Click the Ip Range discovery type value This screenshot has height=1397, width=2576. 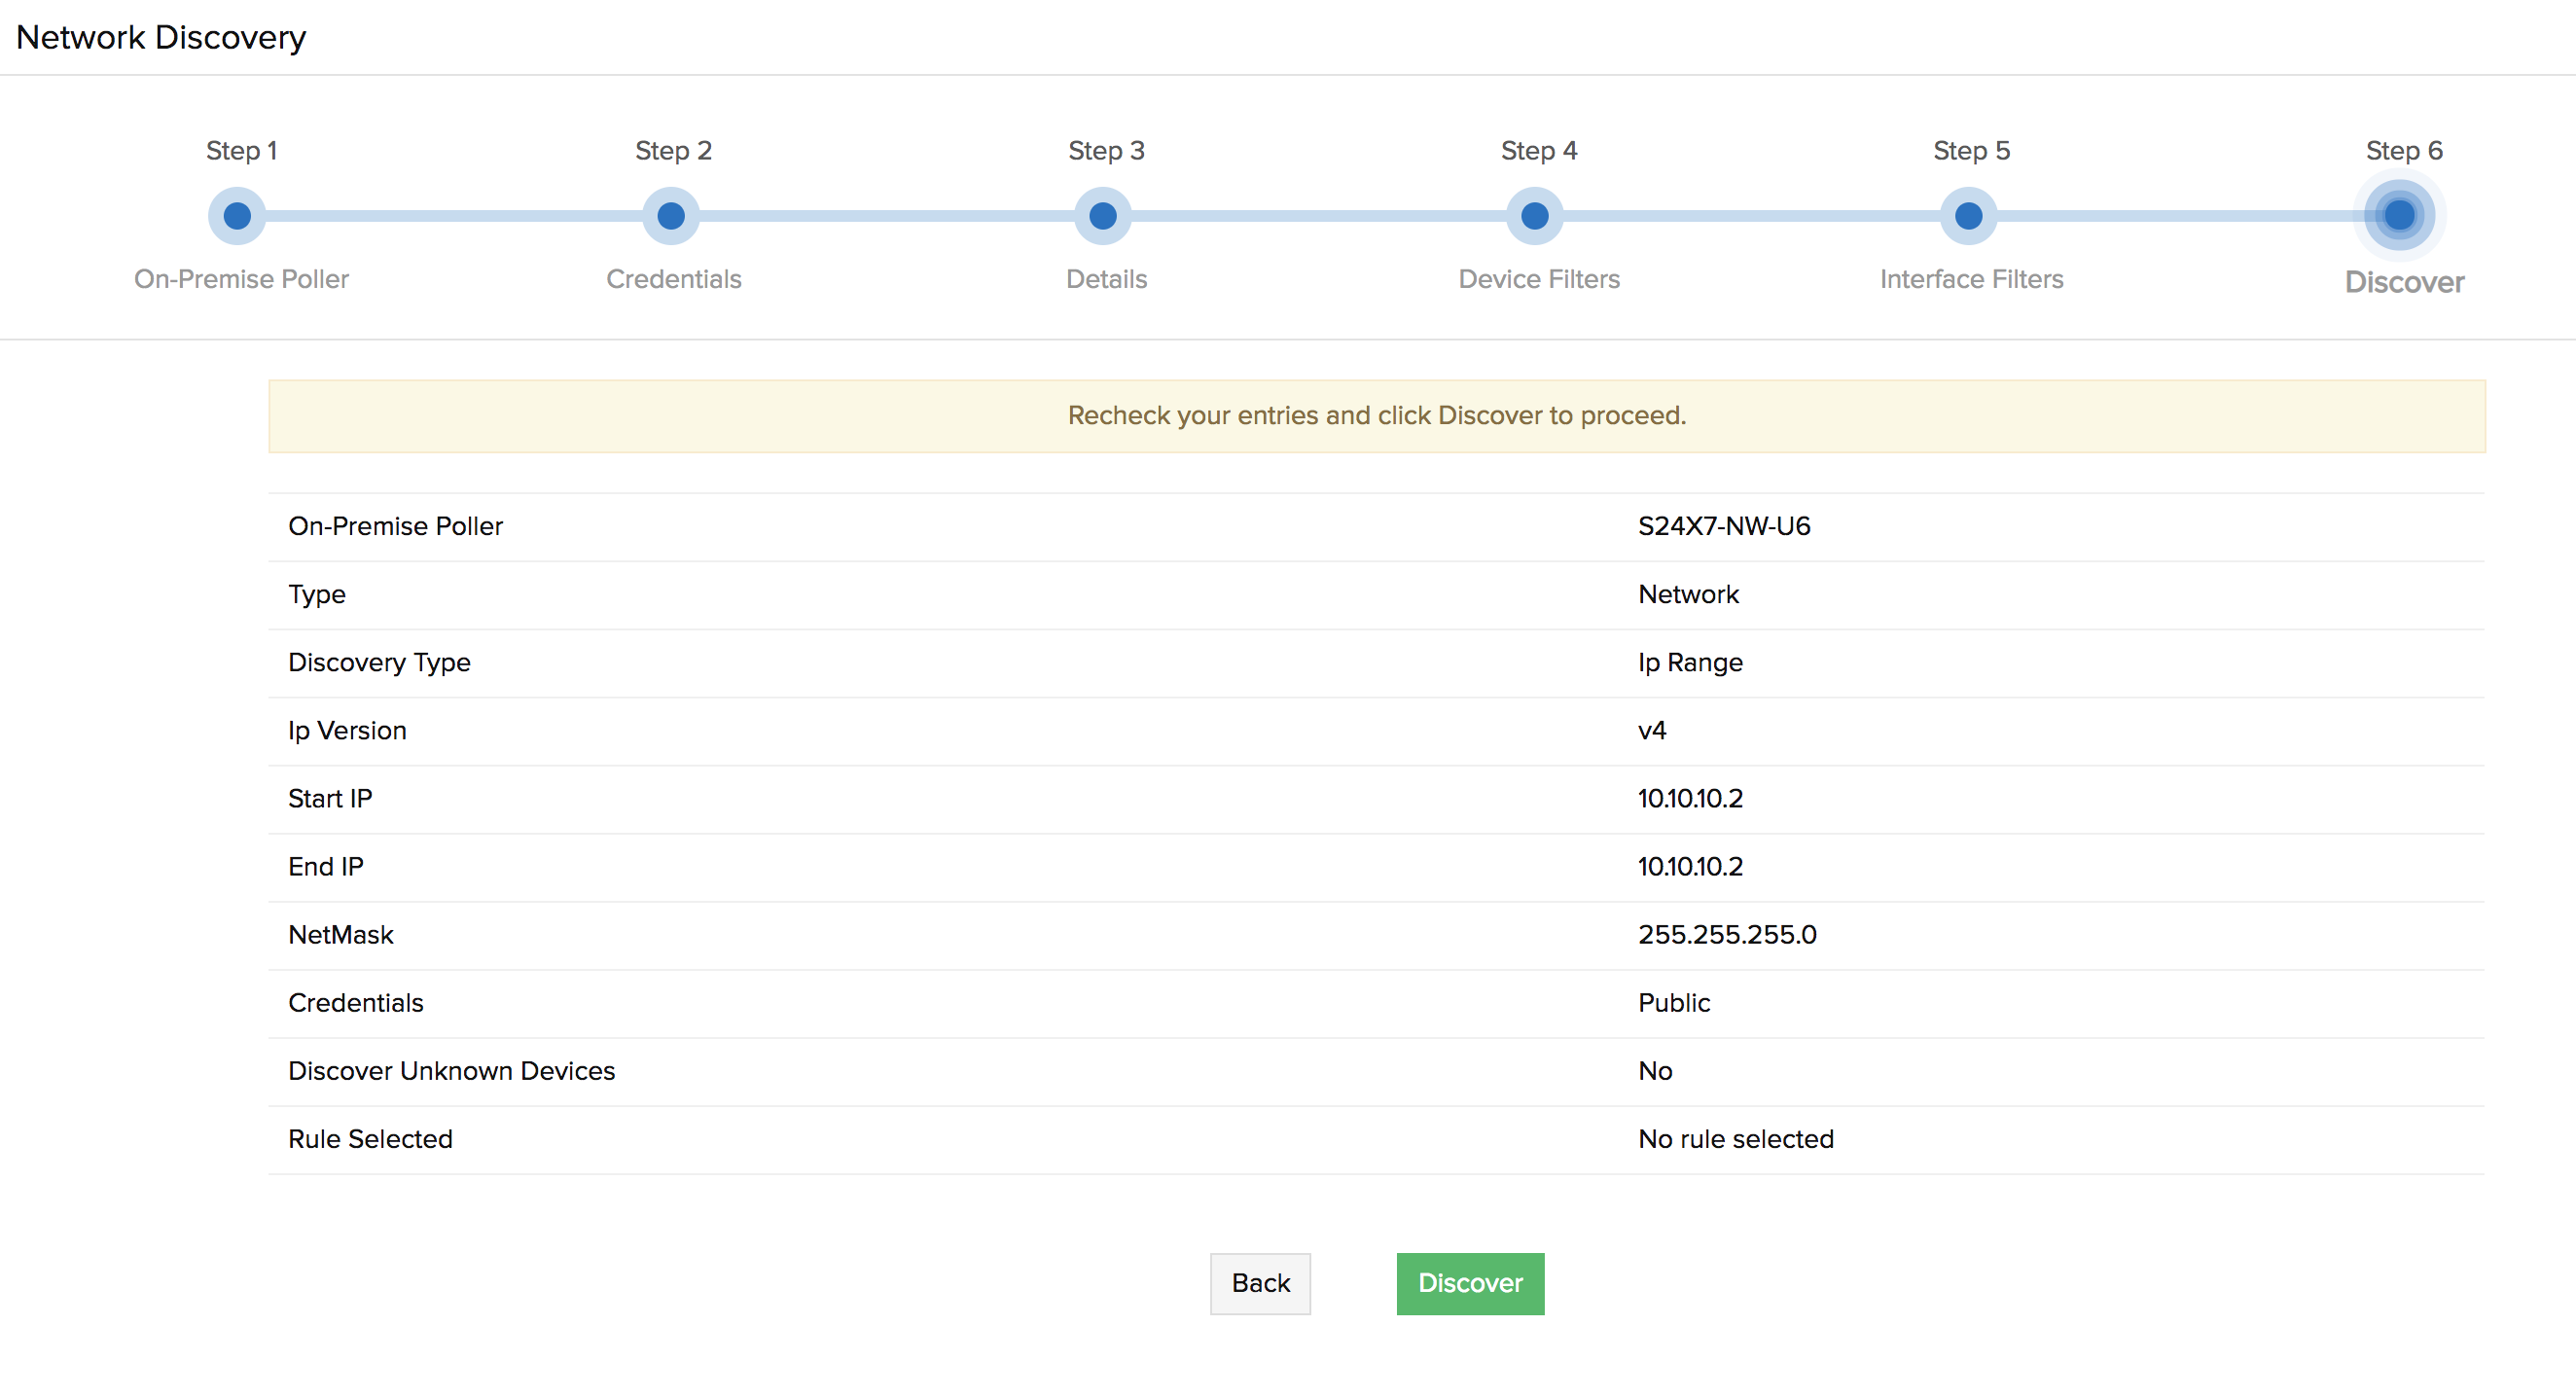(1689, 661)
